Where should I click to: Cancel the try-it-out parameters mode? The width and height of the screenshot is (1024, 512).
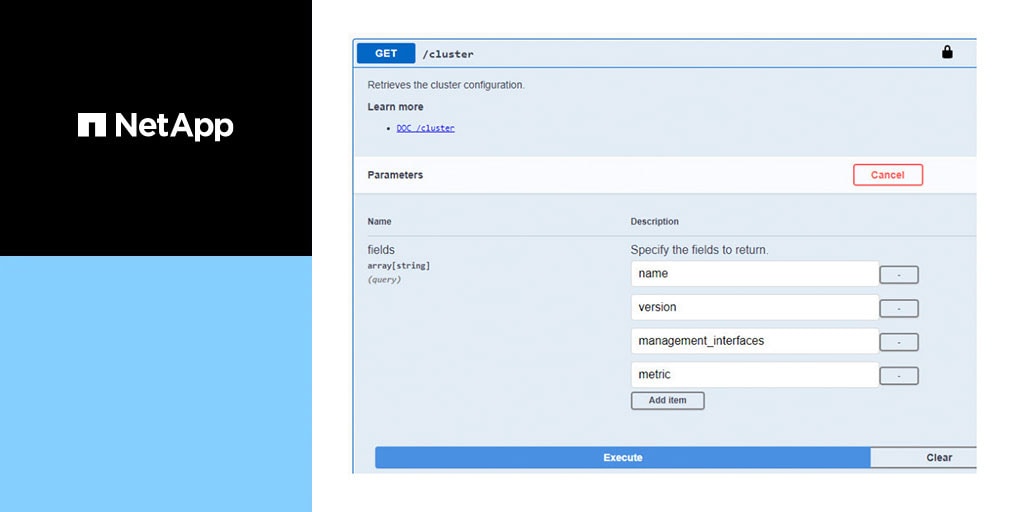pyautogui.click(x=887, y=175)
